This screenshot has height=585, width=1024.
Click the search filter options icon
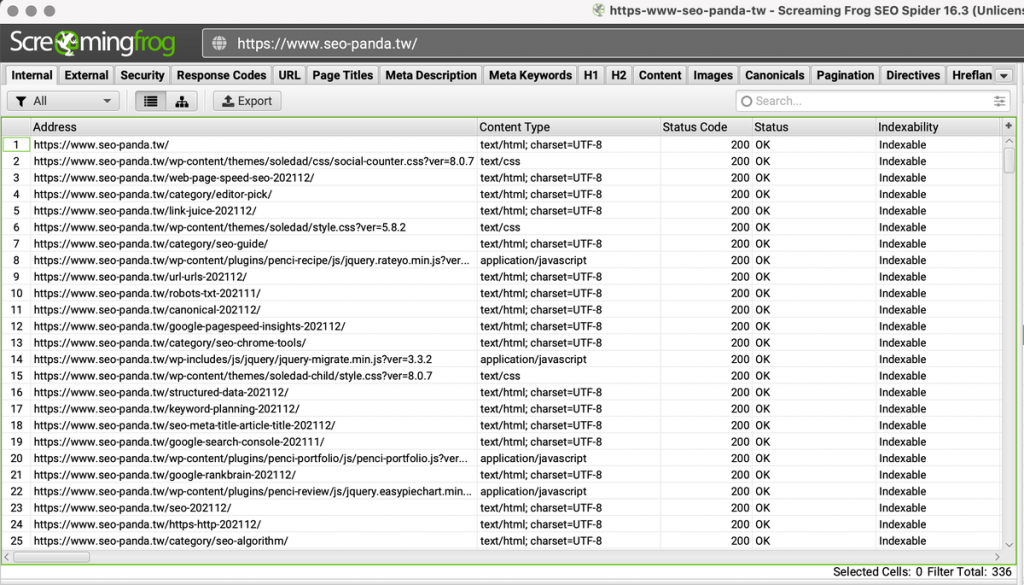(x=999, y=101)
